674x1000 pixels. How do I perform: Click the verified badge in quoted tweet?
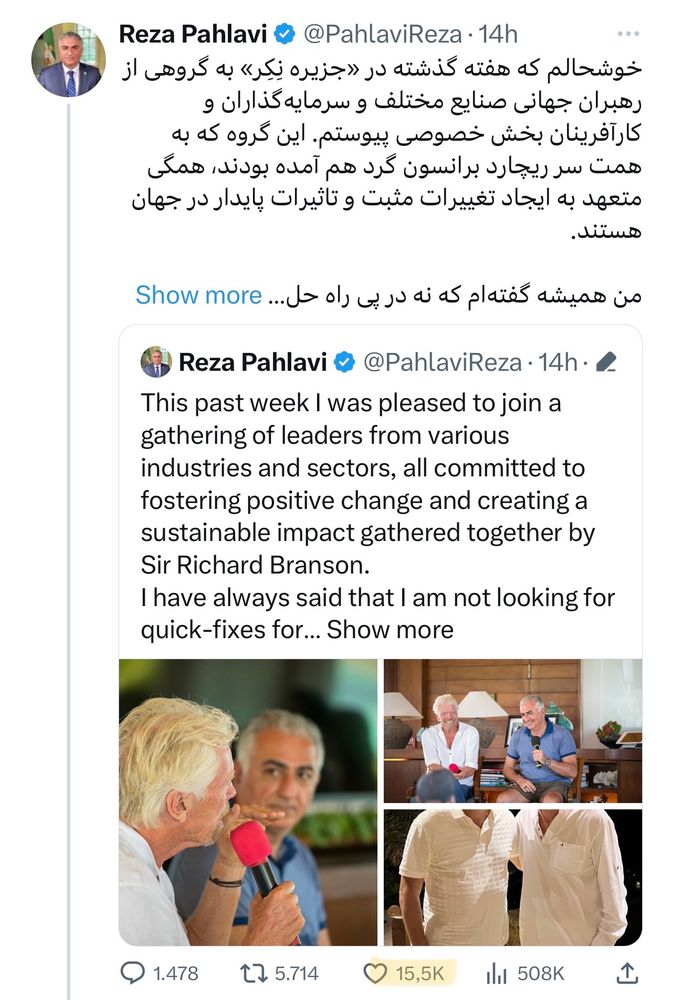(343, 362)
